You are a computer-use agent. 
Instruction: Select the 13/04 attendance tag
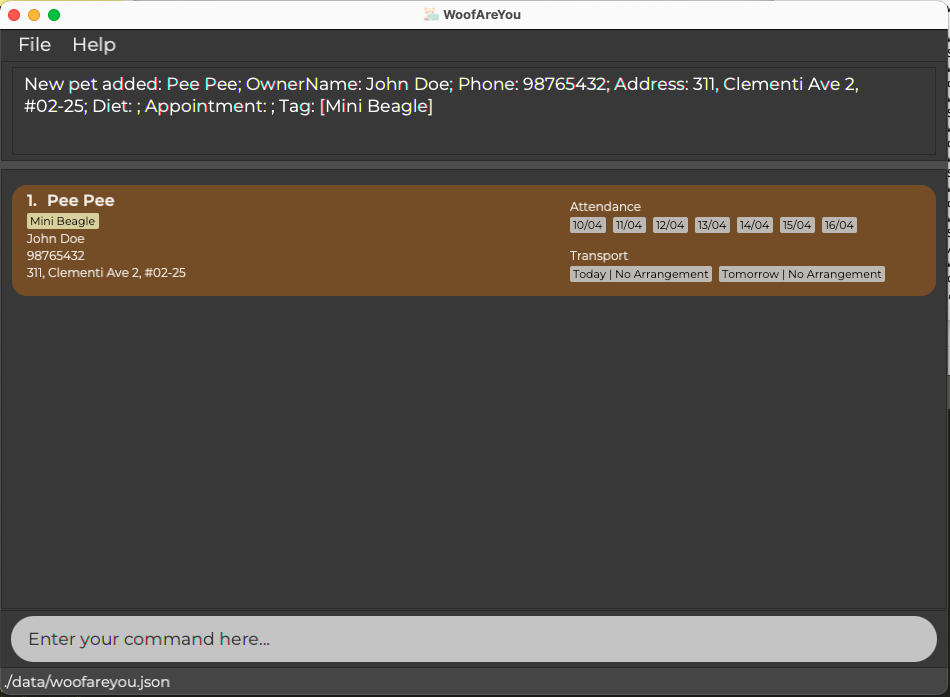(712, 225)
